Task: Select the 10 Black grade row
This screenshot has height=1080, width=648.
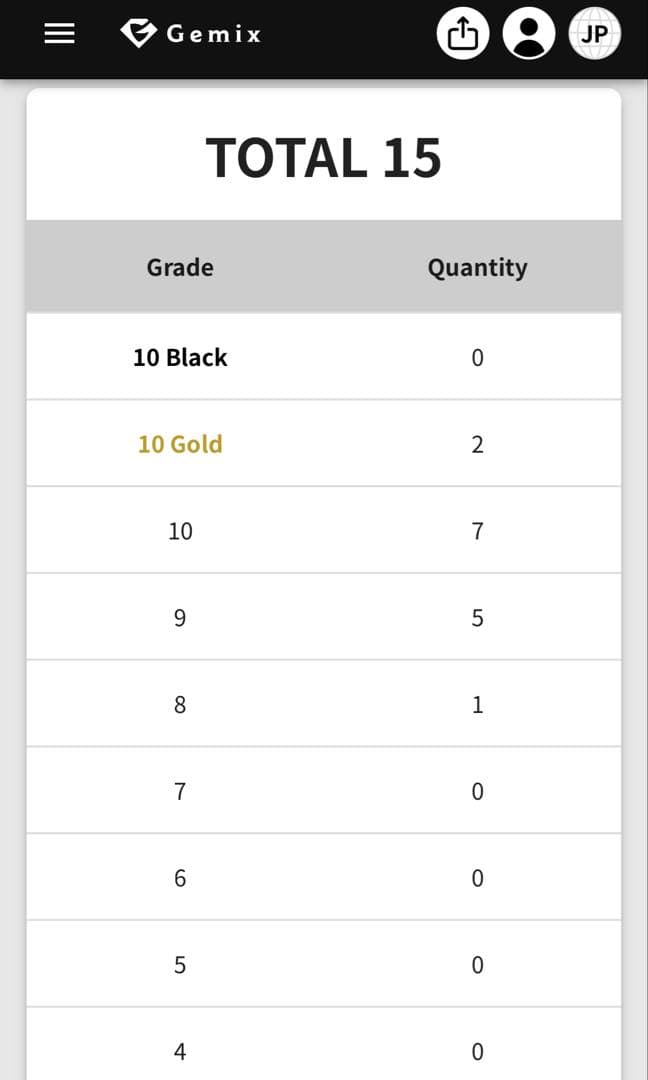Action: (180, 357)
